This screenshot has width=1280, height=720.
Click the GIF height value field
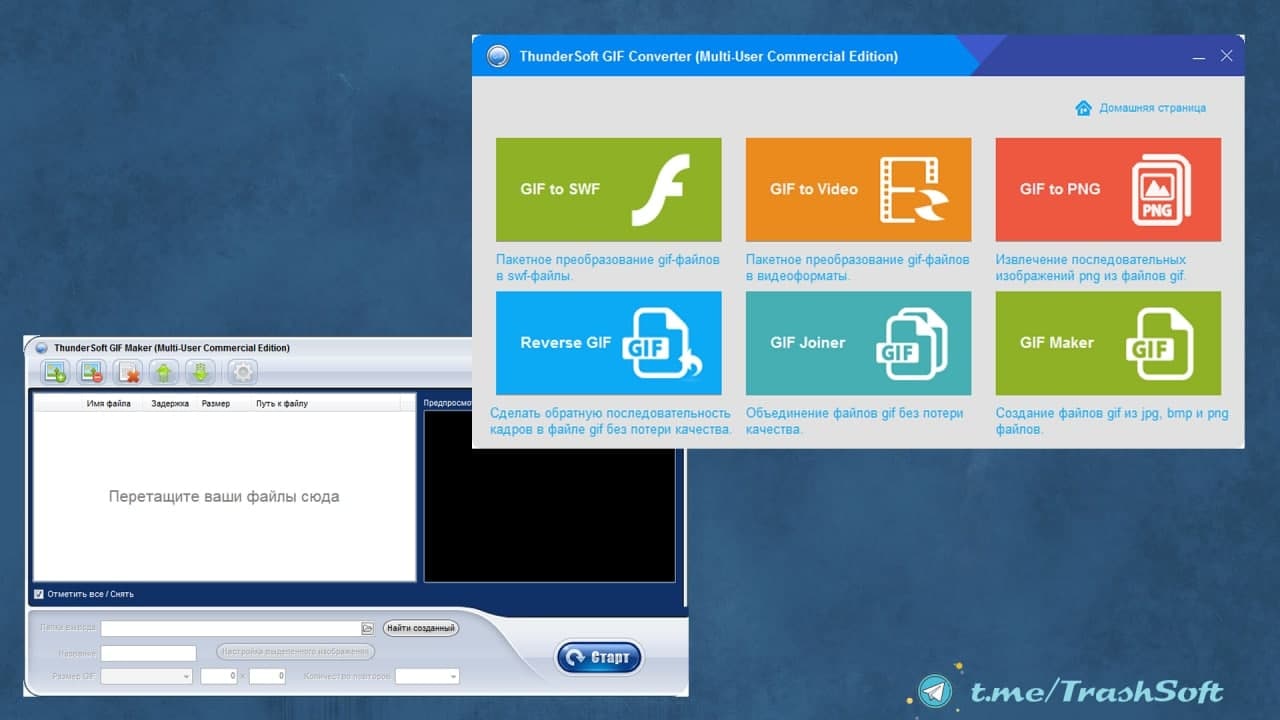[x=267, y=677]
